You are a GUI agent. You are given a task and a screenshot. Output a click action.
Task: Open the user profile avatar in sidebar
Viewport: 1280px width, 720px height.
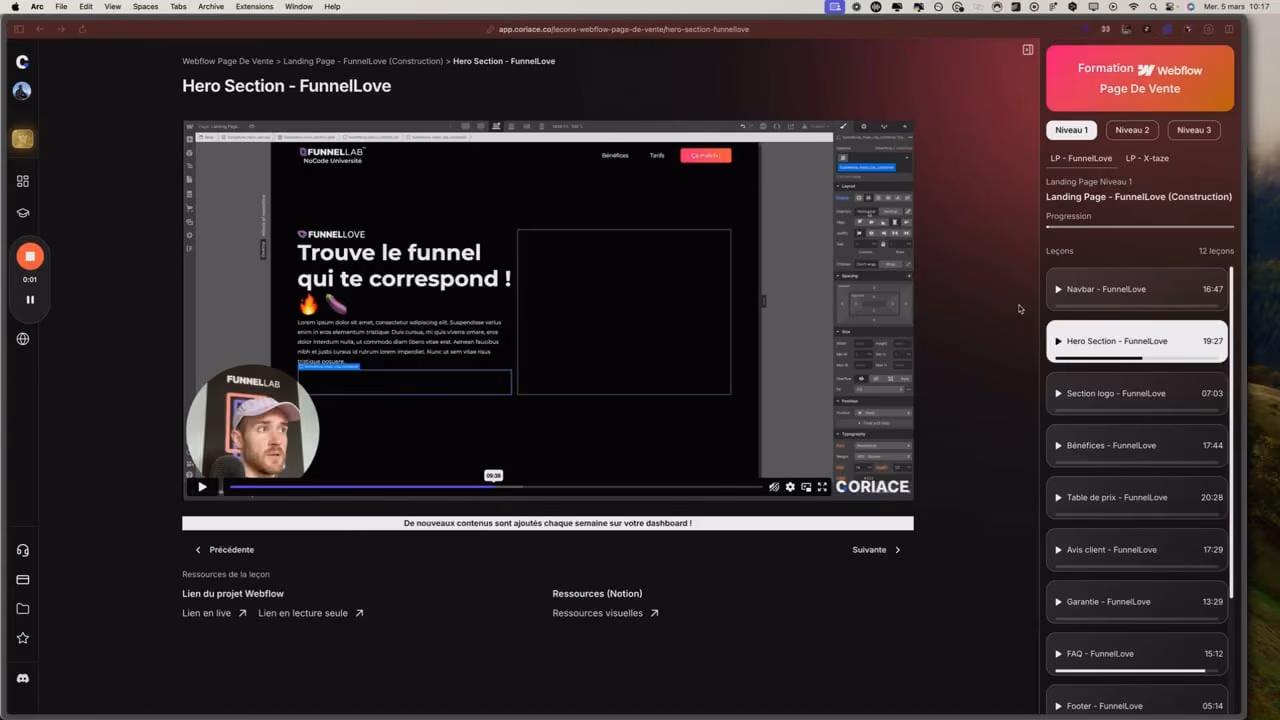pos(22,91)
